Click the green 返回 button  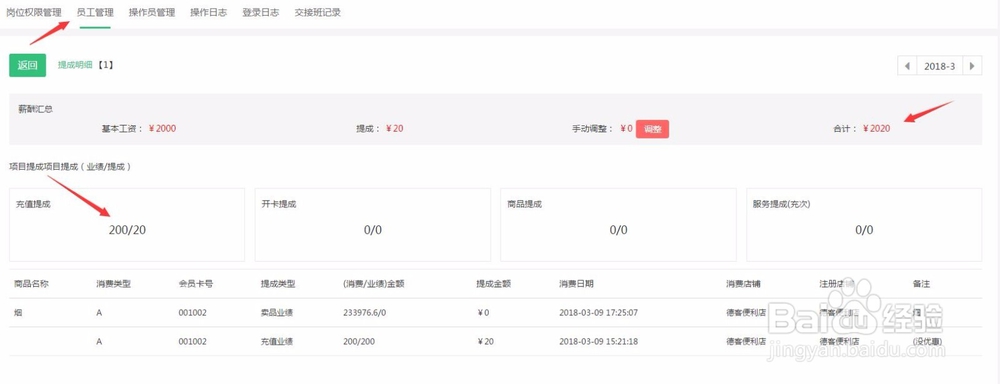[x=27, y=65]
